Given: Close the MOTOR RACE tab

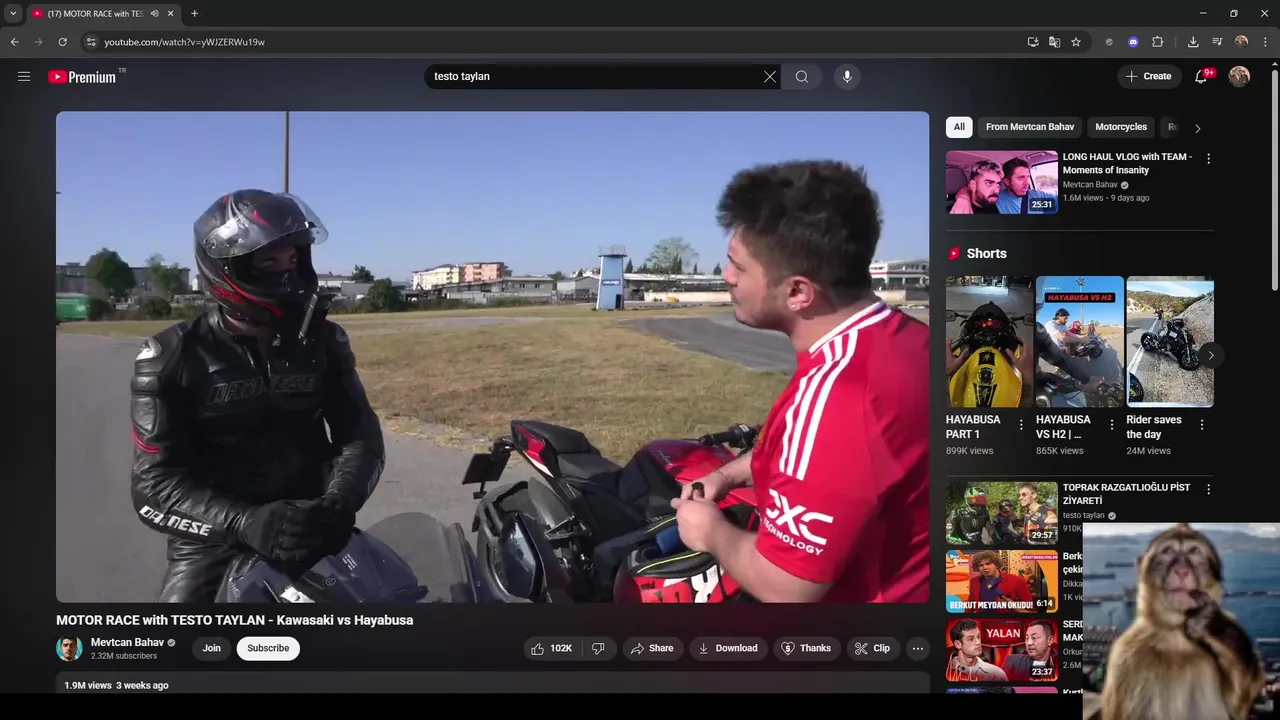Looking at the screenshot, I should click(x=171, y=14).
